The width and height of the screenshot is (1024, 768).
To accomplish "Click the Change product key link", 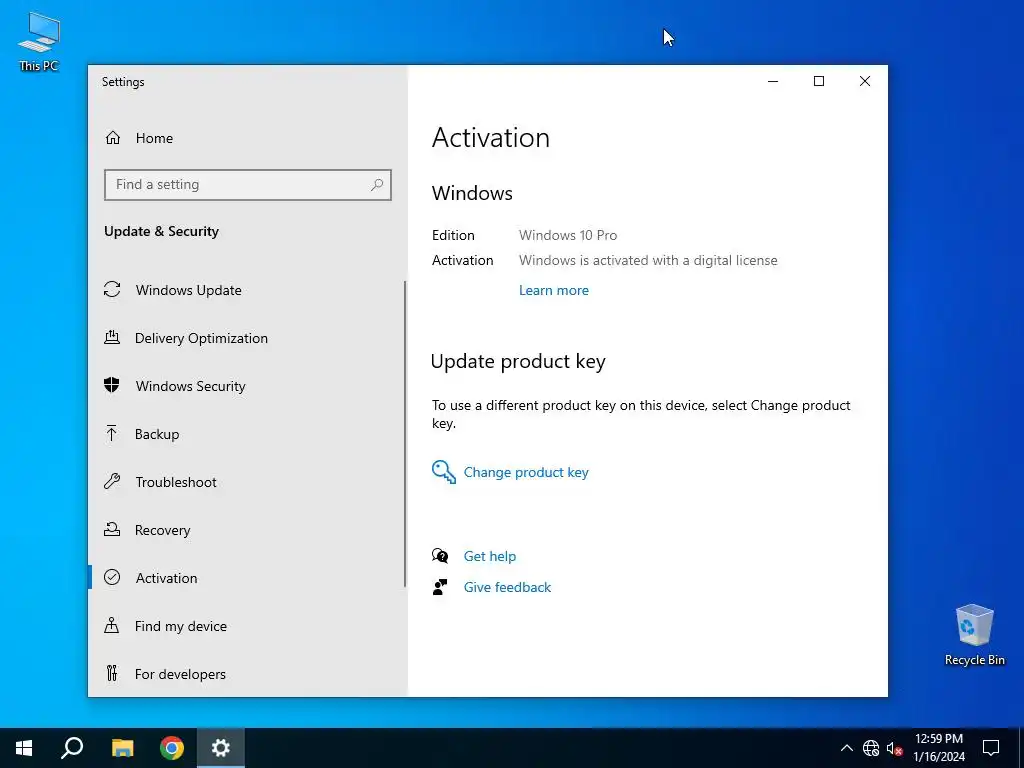I will [526, 472].
